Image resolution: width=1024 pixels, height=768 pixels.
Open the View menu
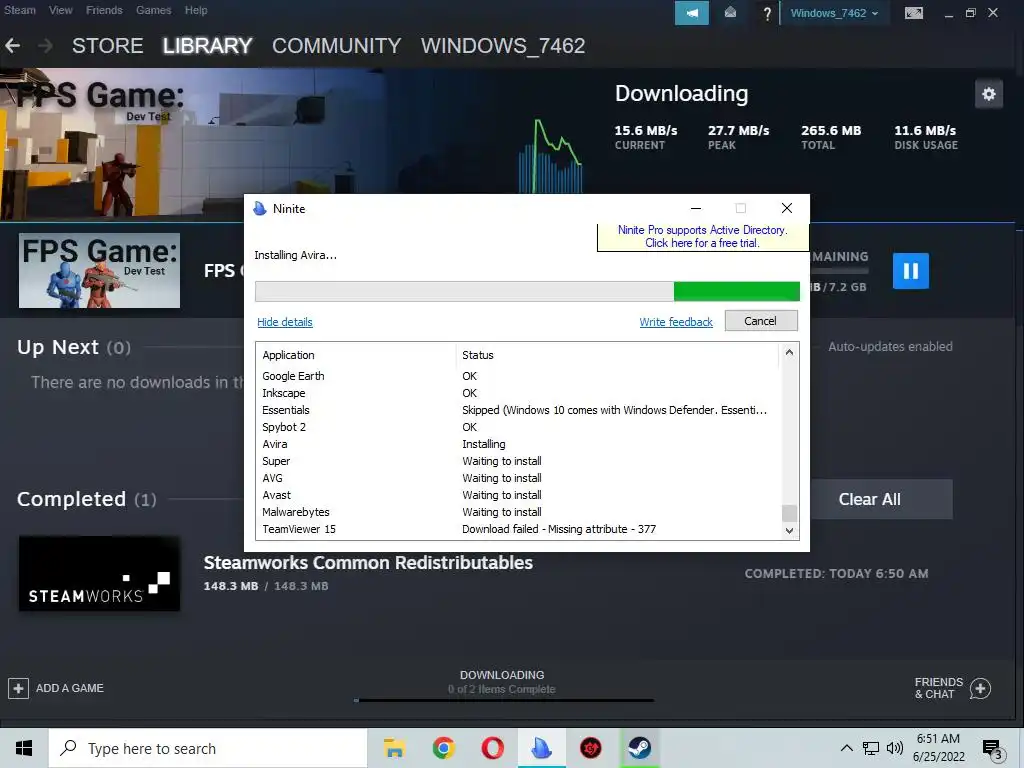(x=61, y=10)
